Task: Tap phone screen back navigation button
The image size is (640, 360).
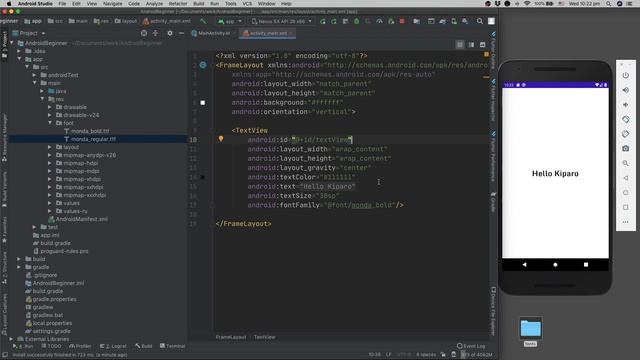Action: pos(524,264)
